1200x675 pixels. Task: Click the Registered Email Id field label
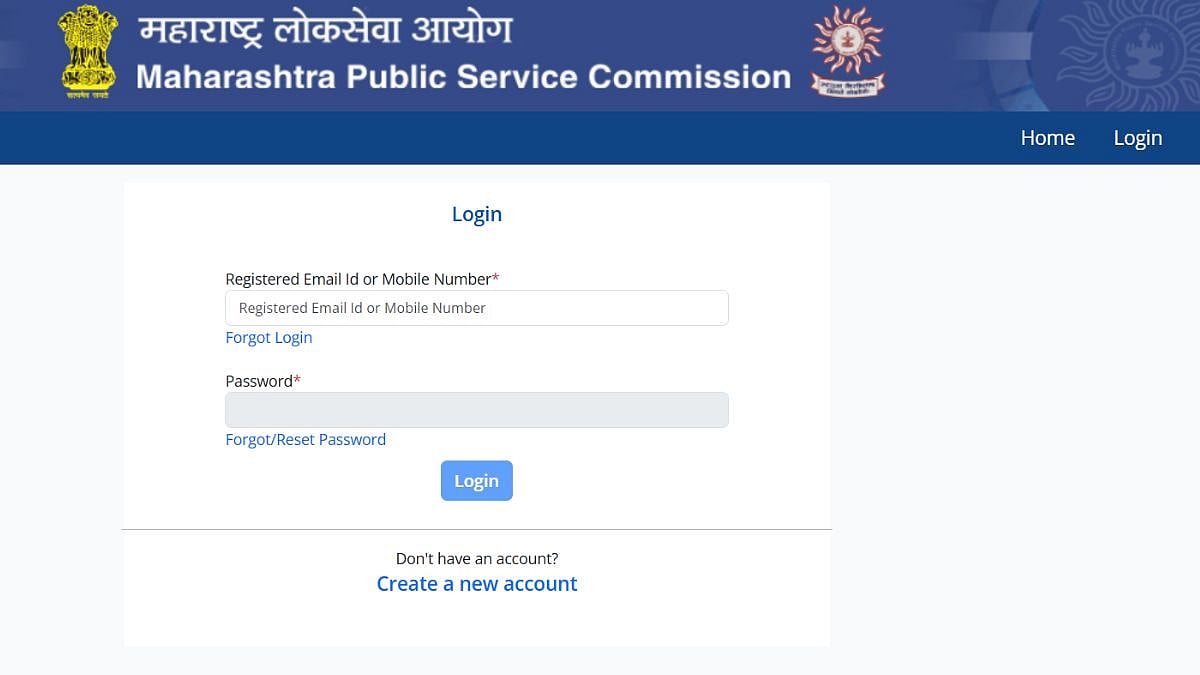[356, 279]
